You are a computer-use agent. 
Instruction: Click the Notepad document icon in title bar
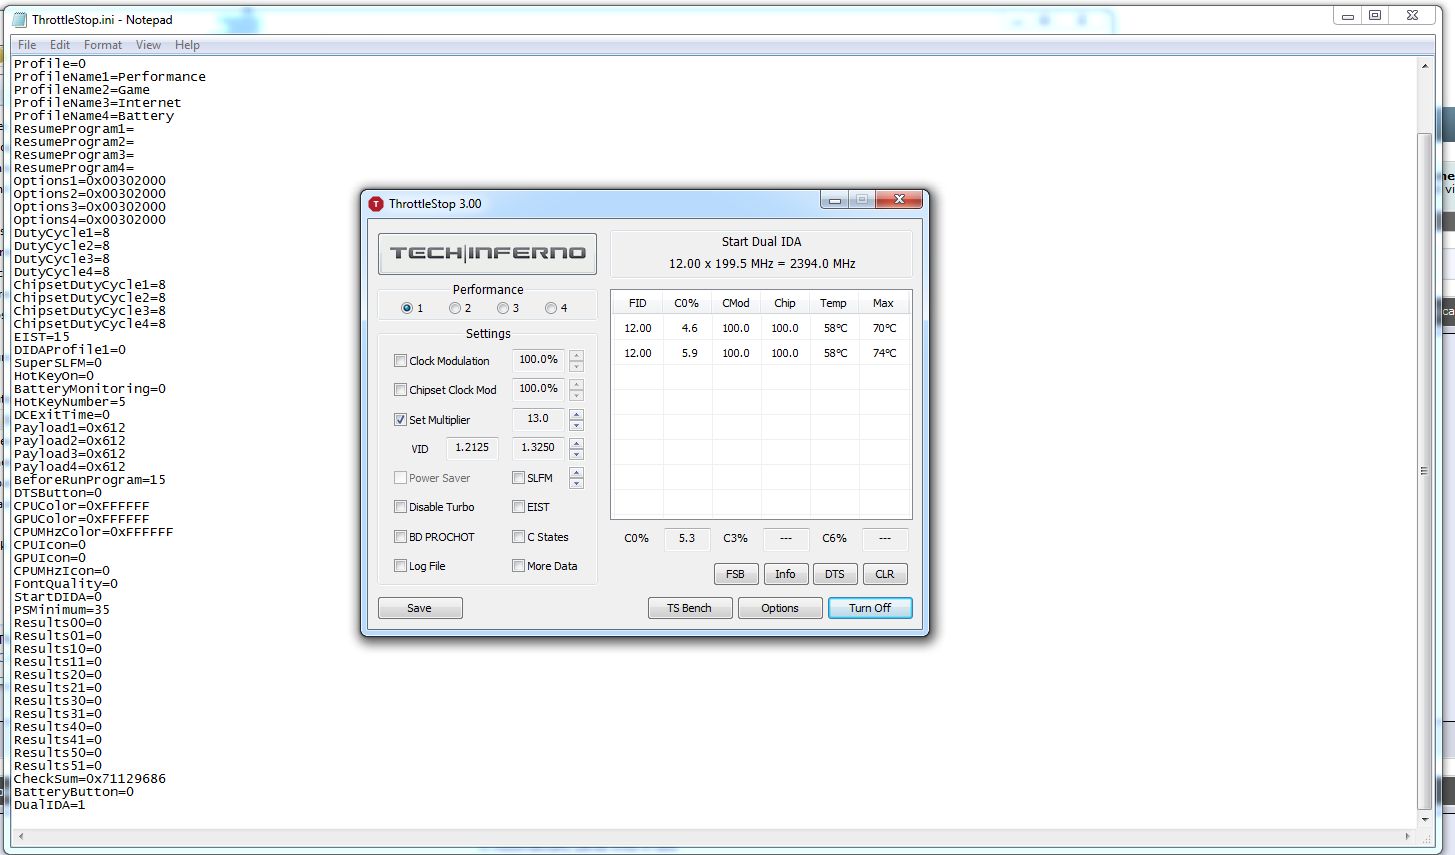[19, 19]
